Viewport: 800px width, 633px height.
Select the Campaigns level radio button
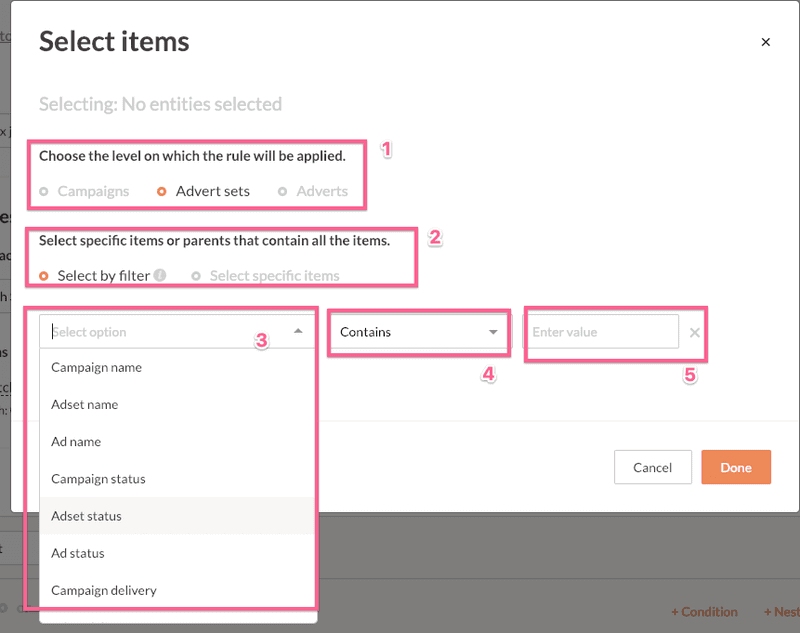point(44,191)
